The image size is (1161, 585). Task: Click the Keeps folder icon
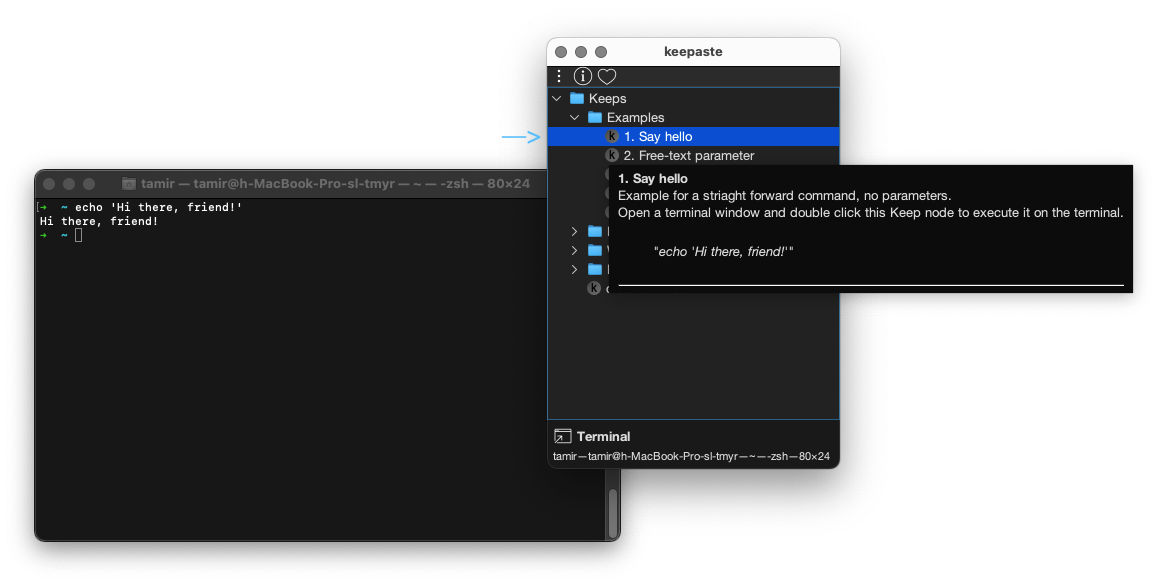coord(577,98)
